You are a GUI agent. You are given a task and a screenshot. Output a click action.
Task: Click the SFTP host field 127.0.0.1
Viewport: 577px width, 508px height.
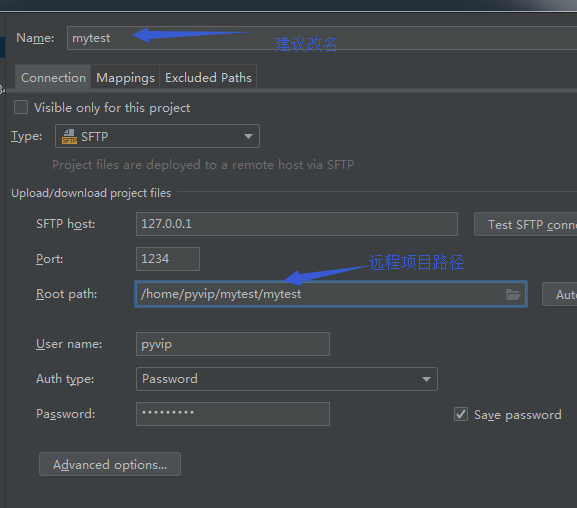pos(297,224)
